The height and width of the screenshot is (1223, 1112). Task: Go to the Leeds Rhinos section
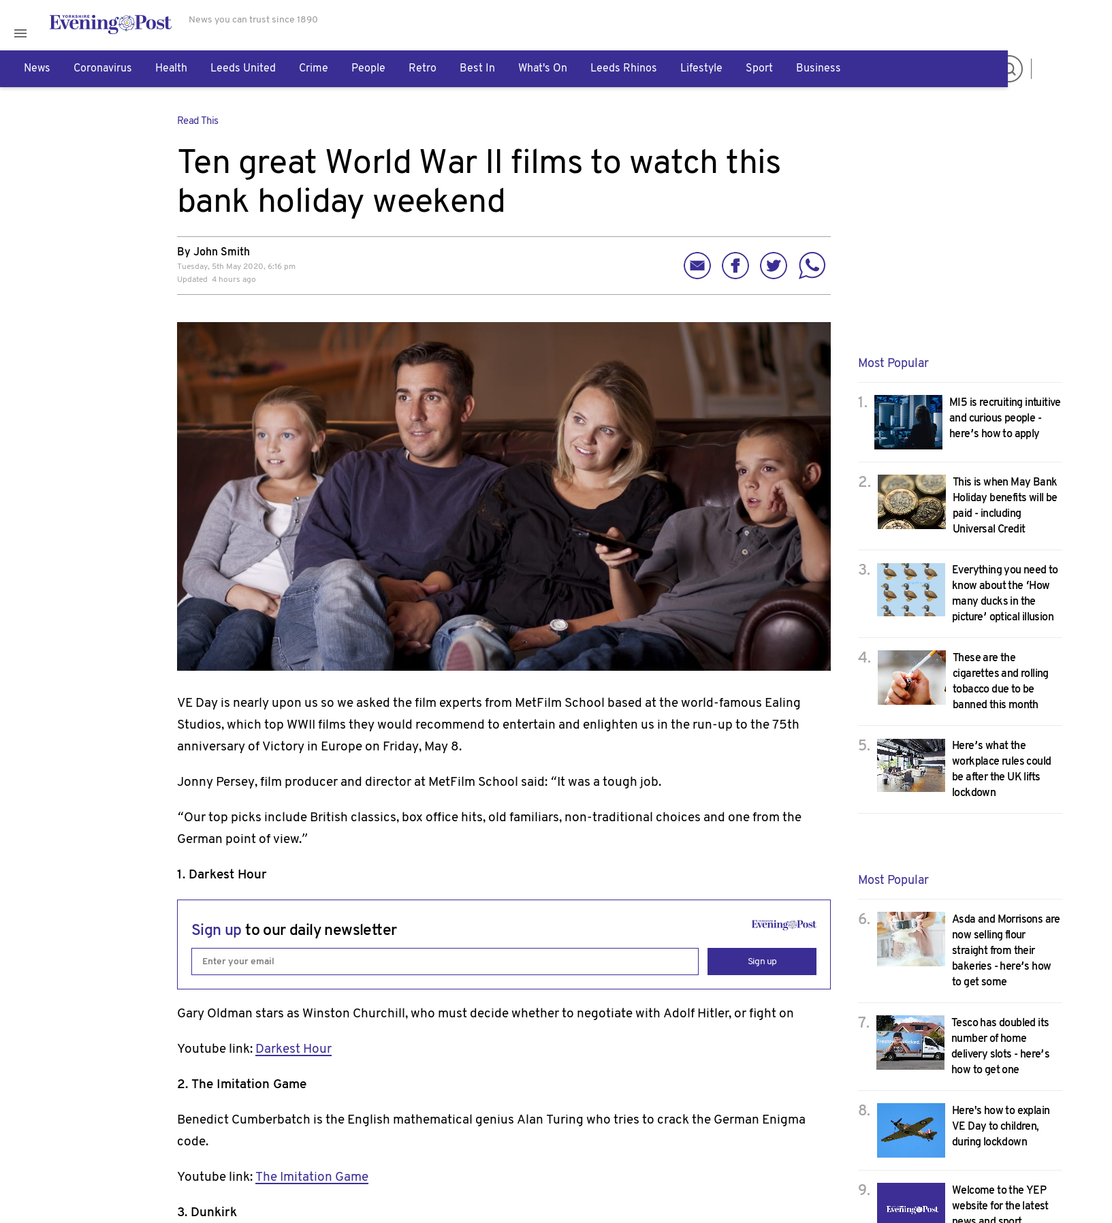coord(623,68)
